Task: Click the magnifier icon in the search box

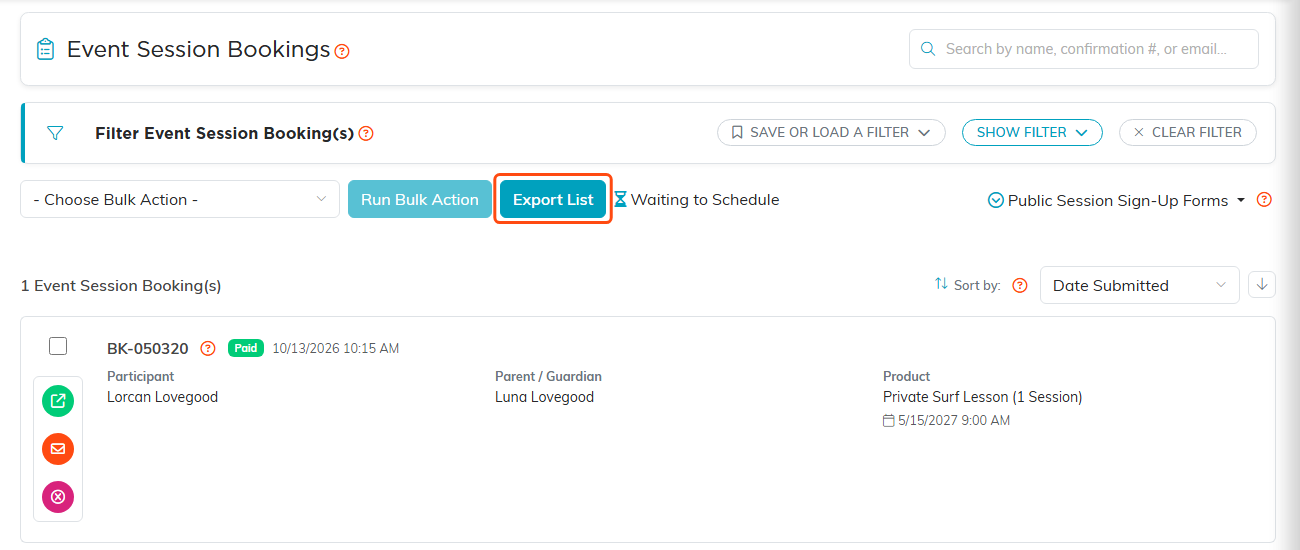Action: pos(928,49)
